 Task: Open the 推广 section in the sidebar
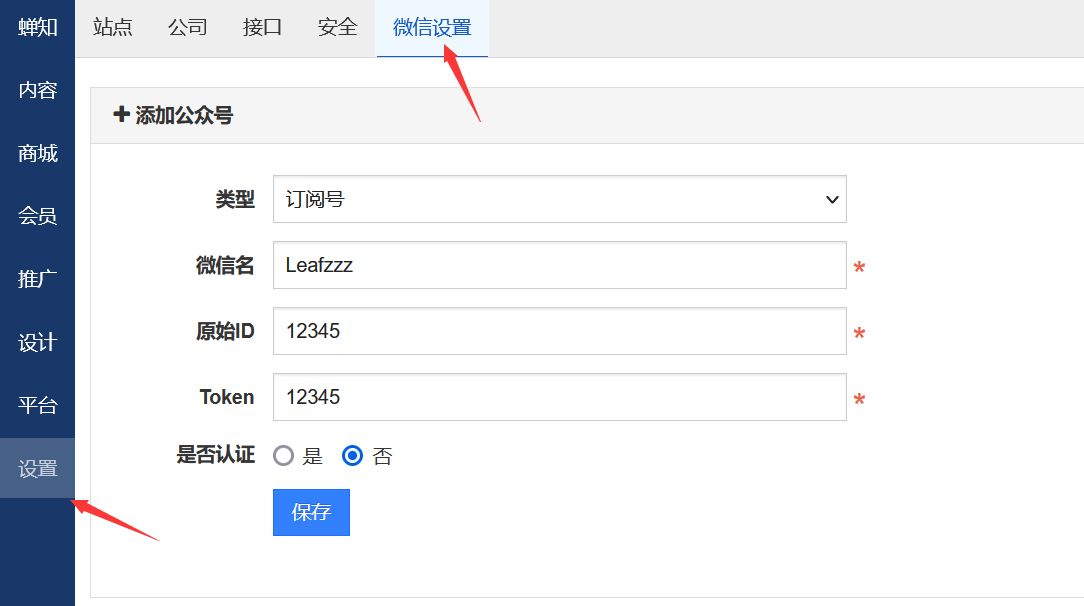tap(37, 279)
